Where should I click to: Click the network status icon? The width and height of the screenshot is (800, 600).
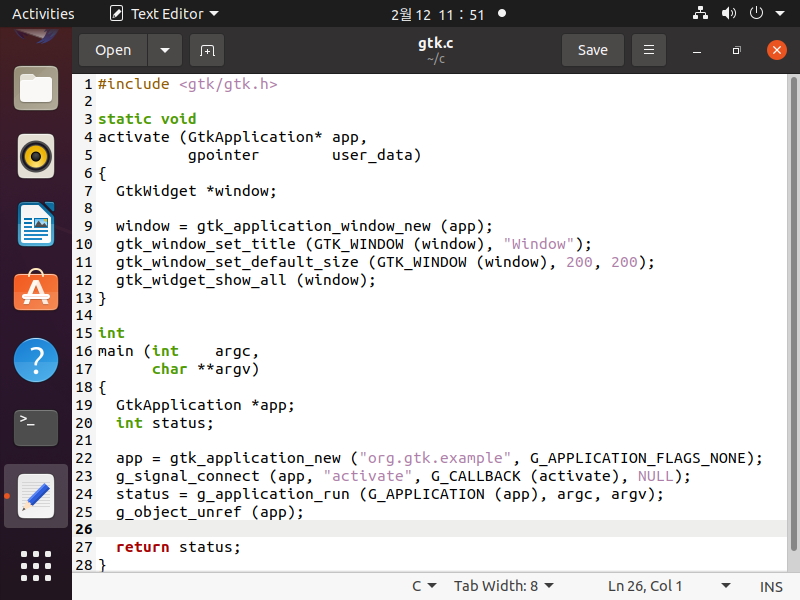(700, 13)
